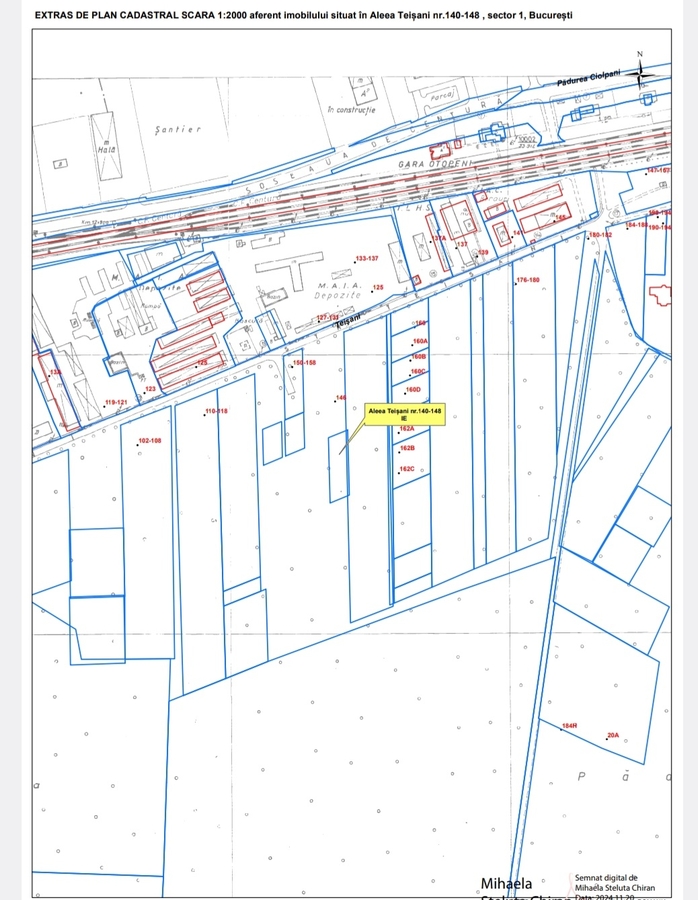Viewport: 698px width, 900px height.
Task: Click the '10002' survey point label
Action: coord(526,139)
